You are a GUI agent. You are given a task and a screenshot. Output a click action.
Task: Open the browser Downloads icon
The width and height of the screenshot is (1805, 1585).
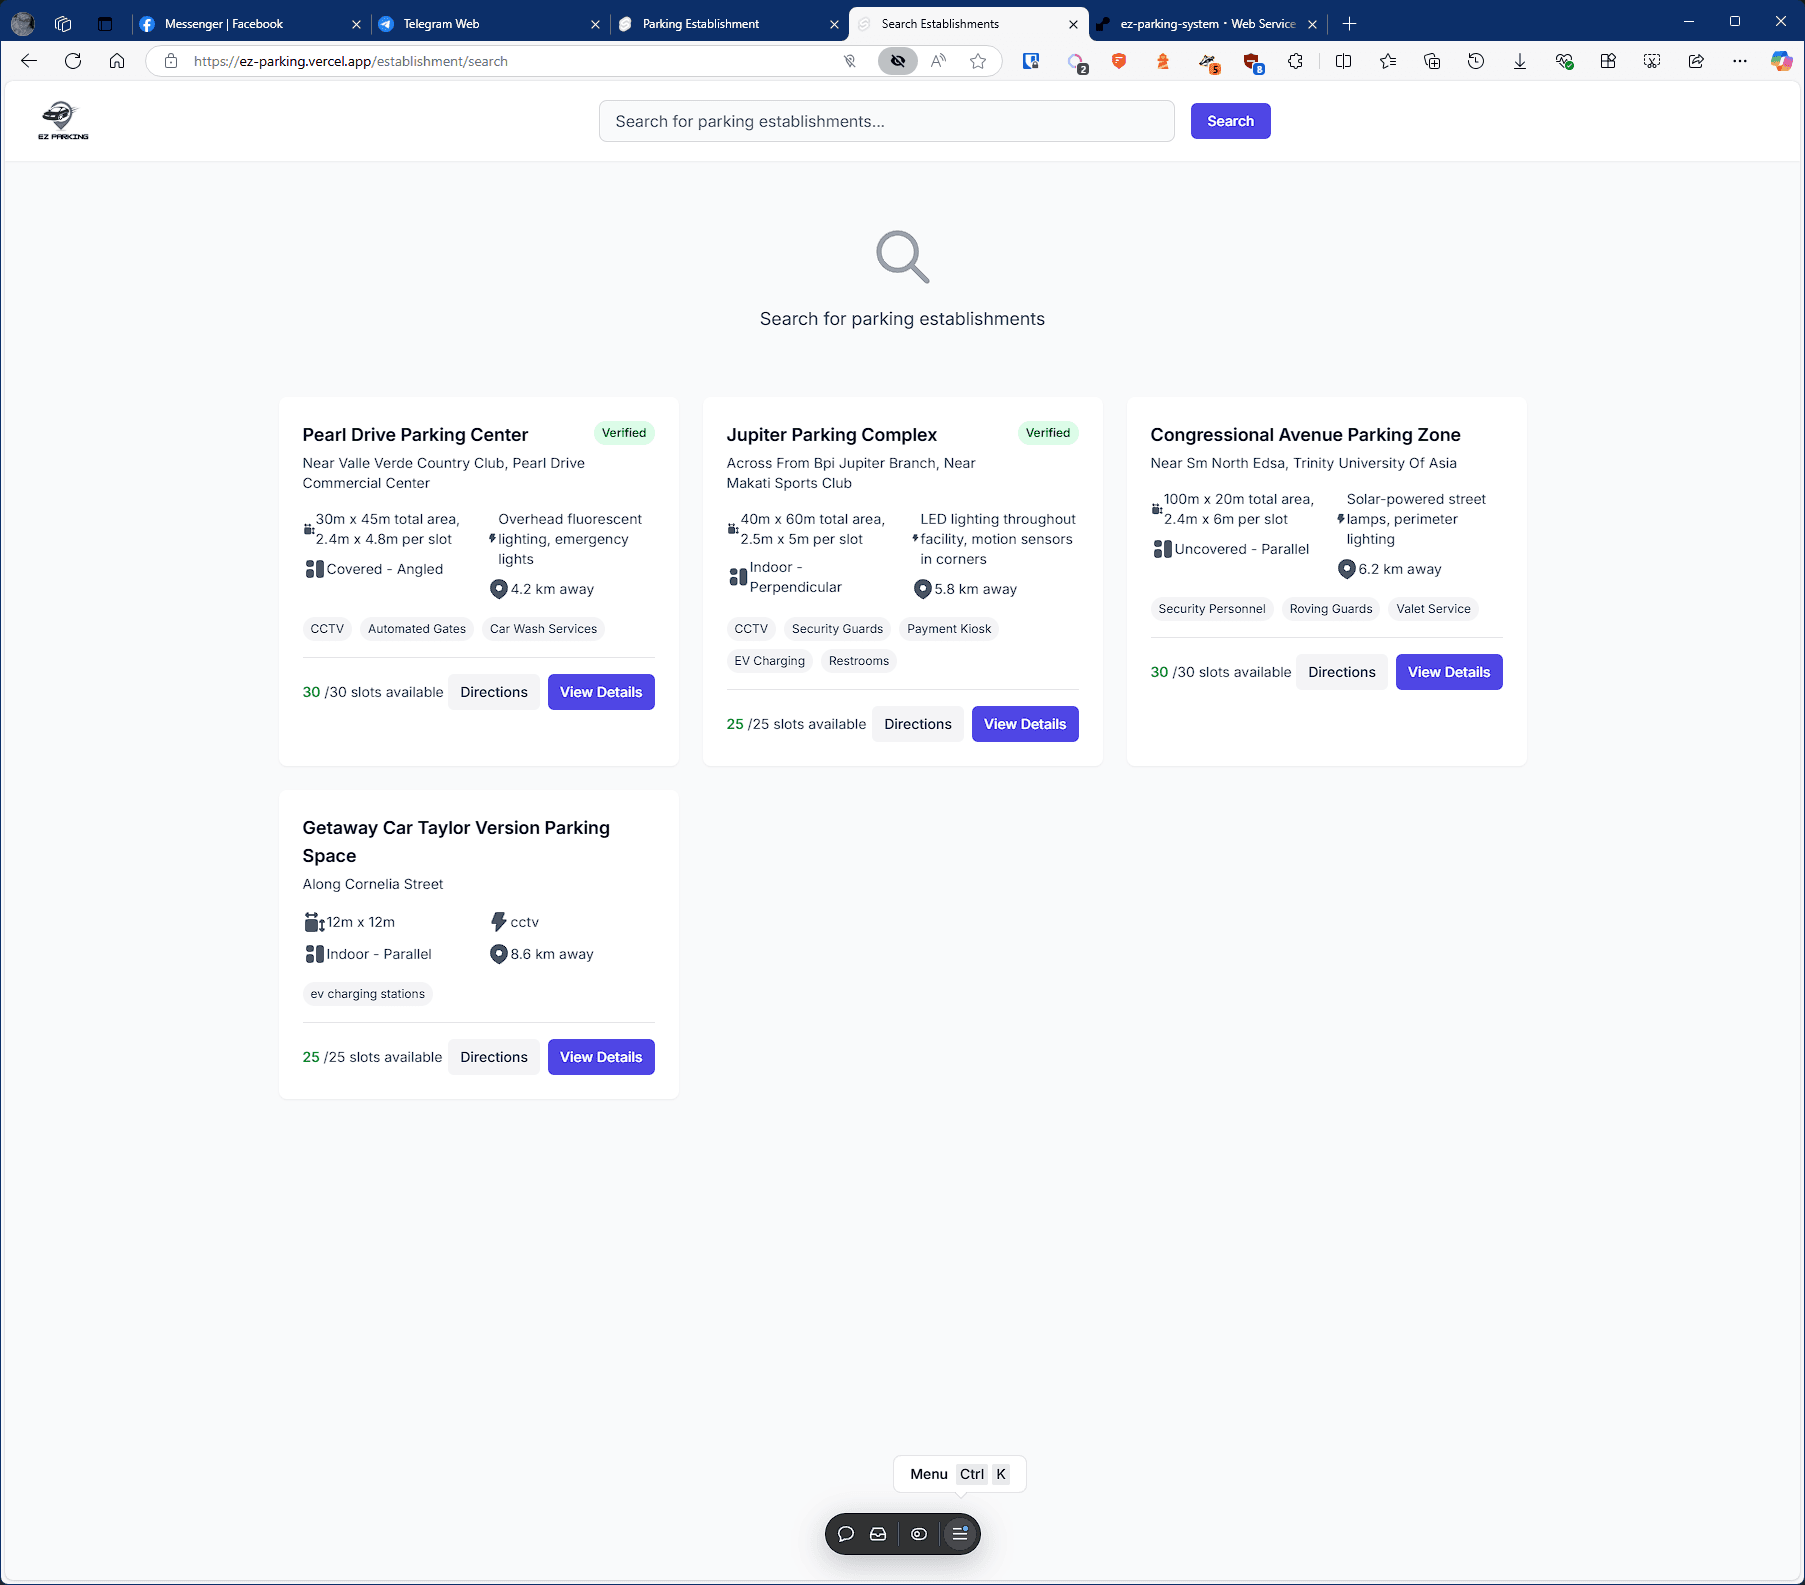pos(1519,61)
